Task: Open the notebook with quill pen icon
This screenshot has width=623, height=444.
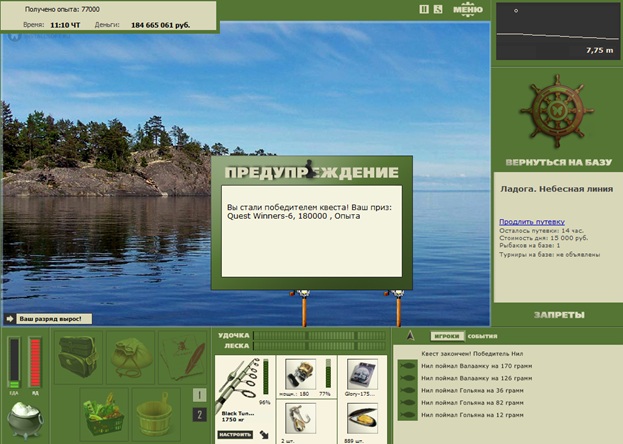Action: point(183,357)
